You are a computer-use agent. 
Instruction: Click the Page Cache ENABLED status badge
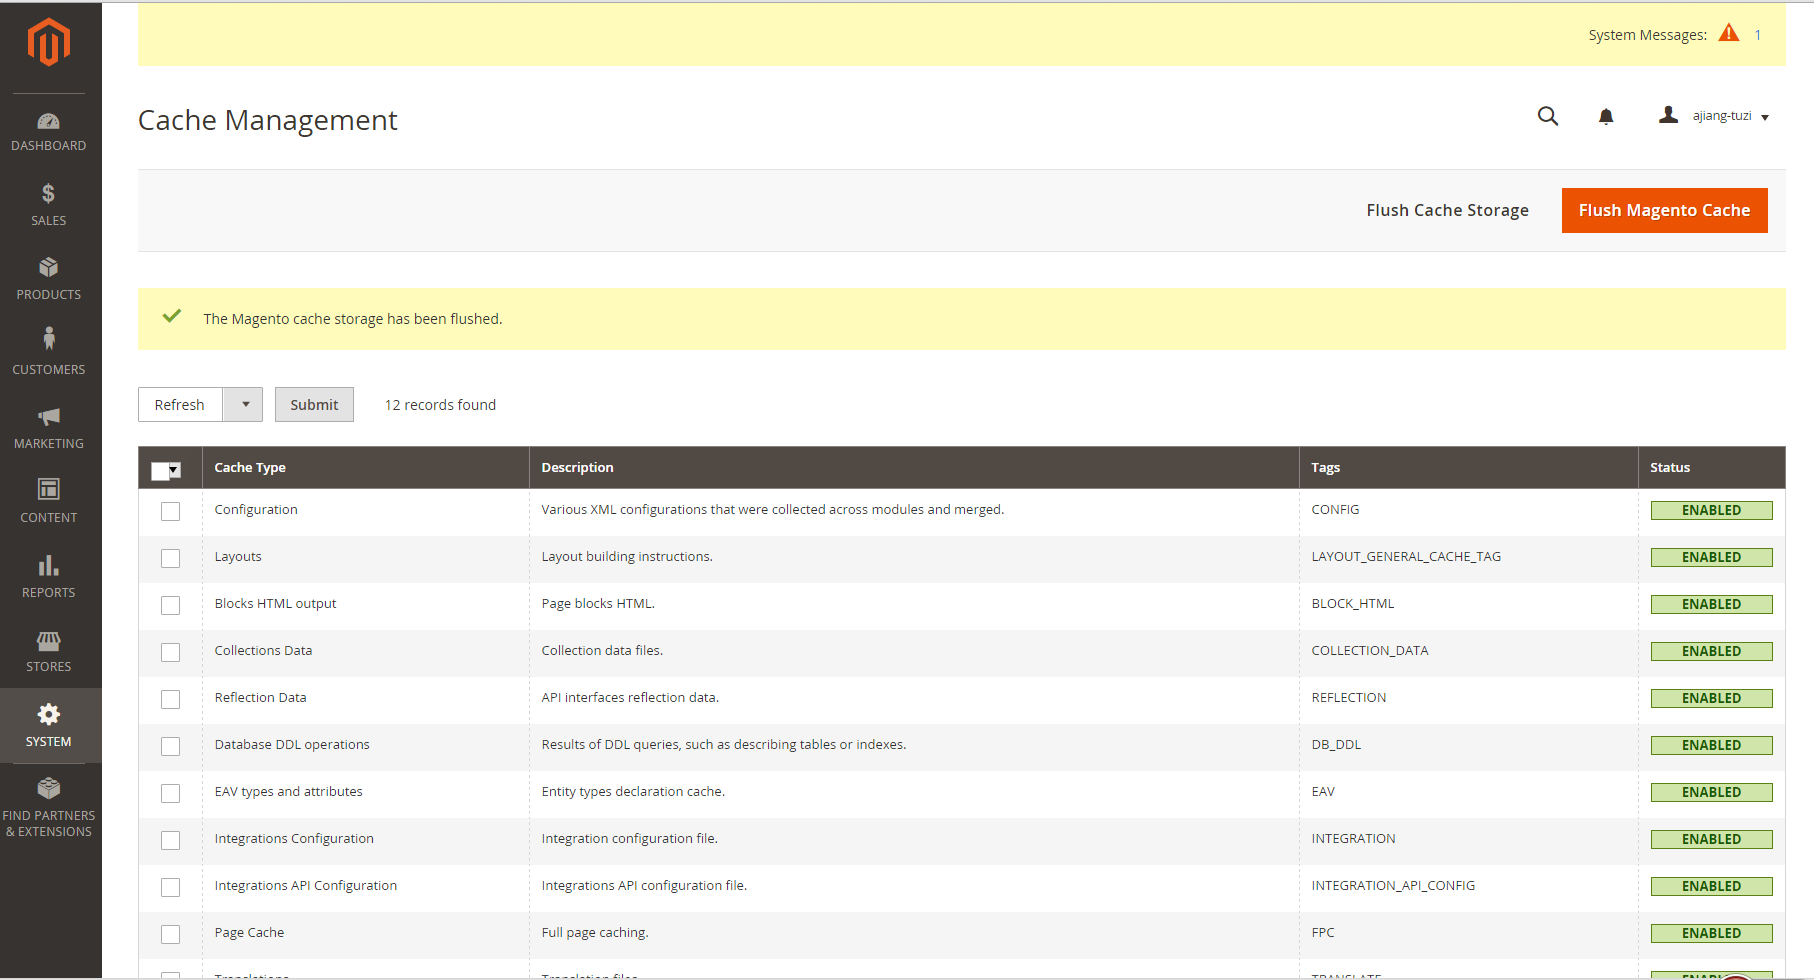pos(1711,933)
